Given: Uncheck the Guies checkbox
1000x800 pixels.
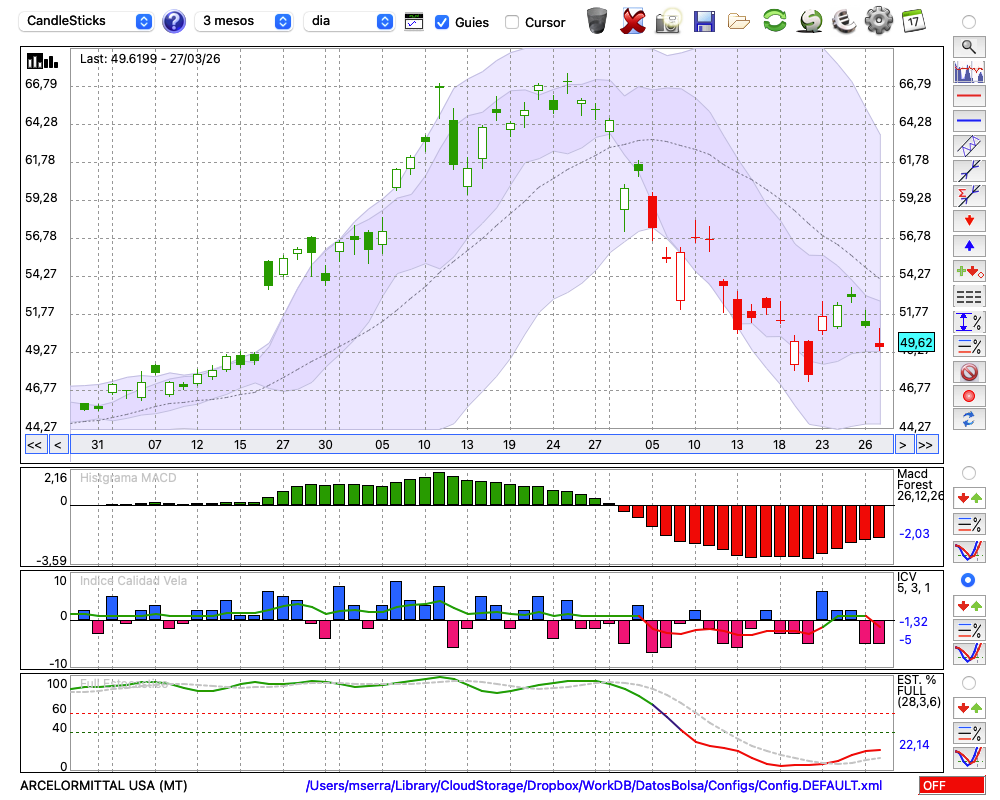Looking at the screenshot, I should (442, 22).
